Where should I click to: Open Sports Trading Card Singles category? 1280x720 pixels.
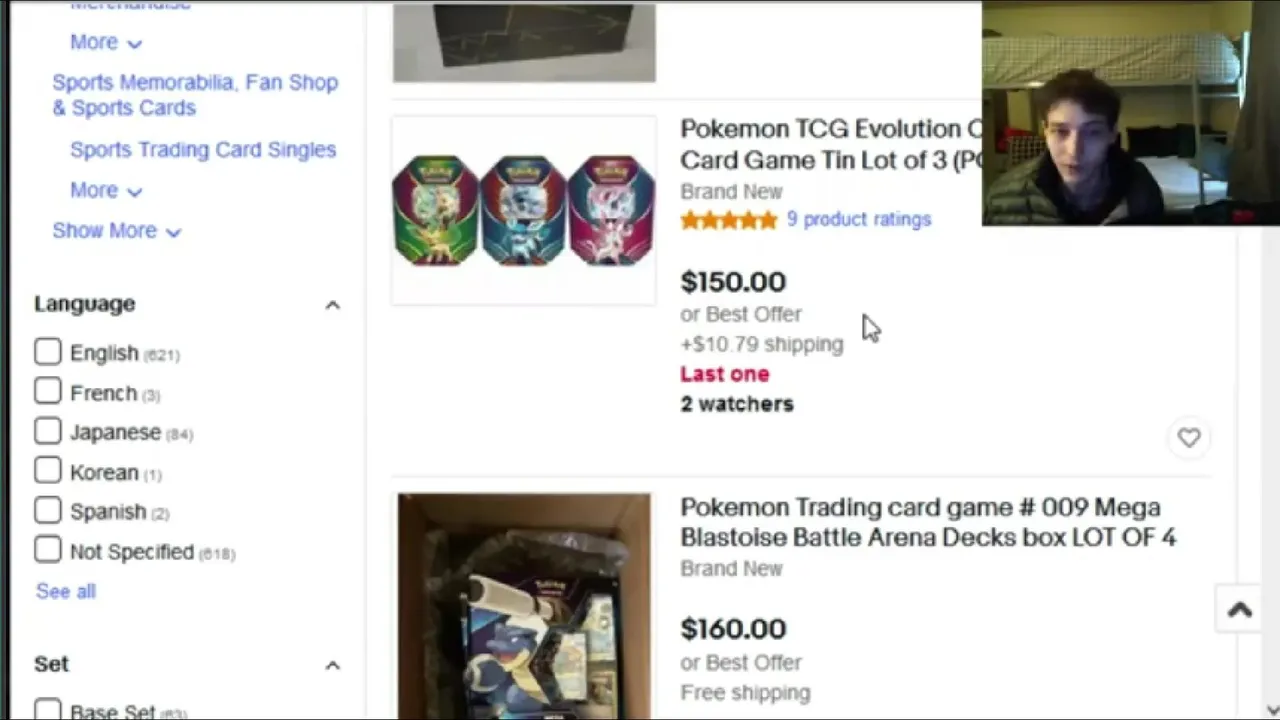(203, 150)
